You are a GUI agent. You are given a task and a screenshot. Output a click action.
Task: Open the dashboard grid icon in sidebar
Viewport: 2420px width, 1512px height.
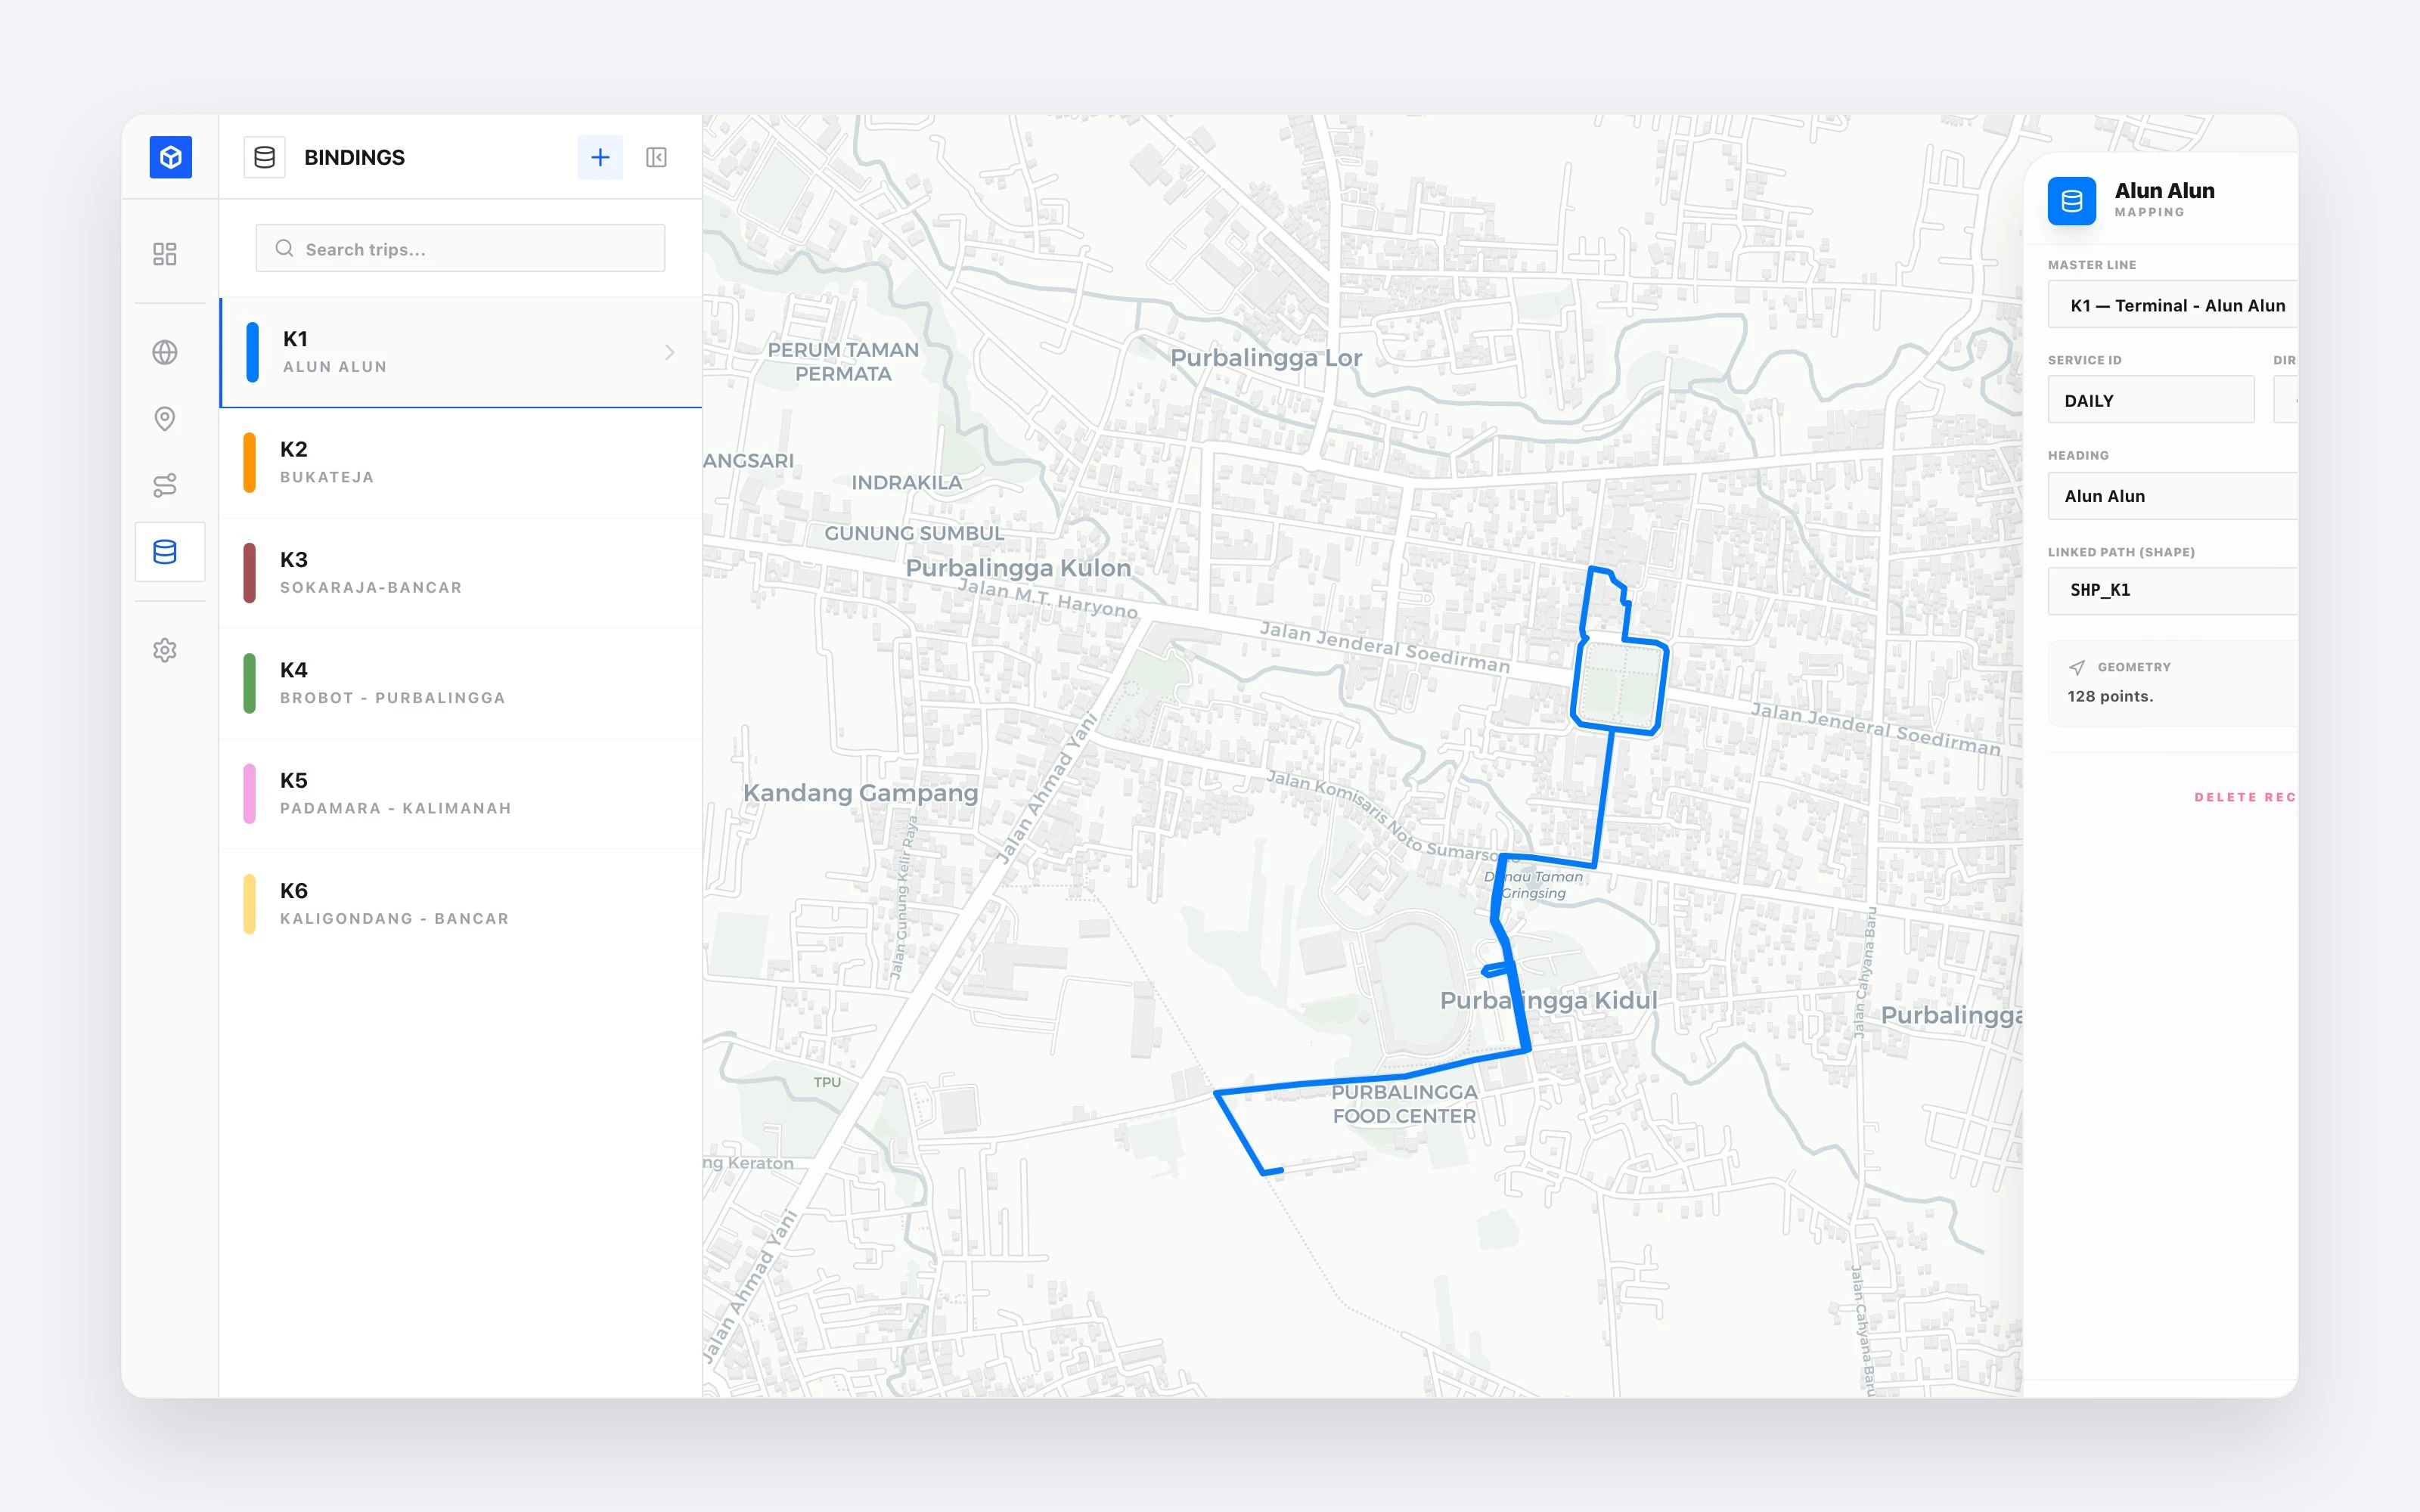click(167, 254)
